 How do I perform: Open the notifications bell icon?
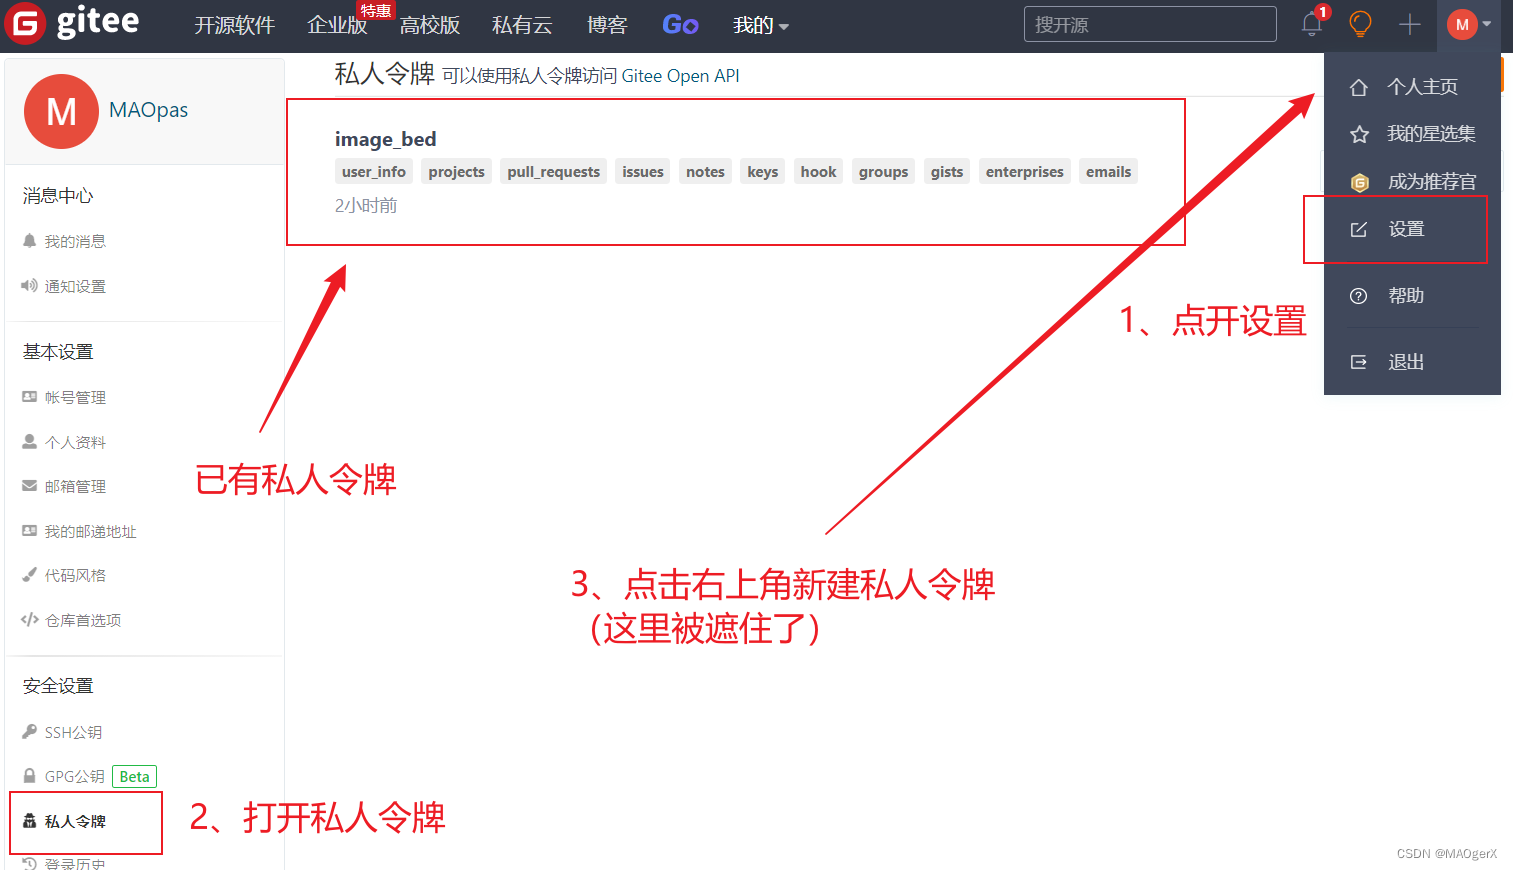(x=1312, y=24)
